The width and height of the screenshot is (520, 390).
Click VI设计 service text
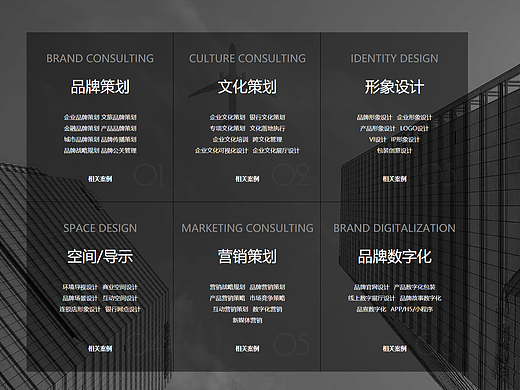[378, 140]
